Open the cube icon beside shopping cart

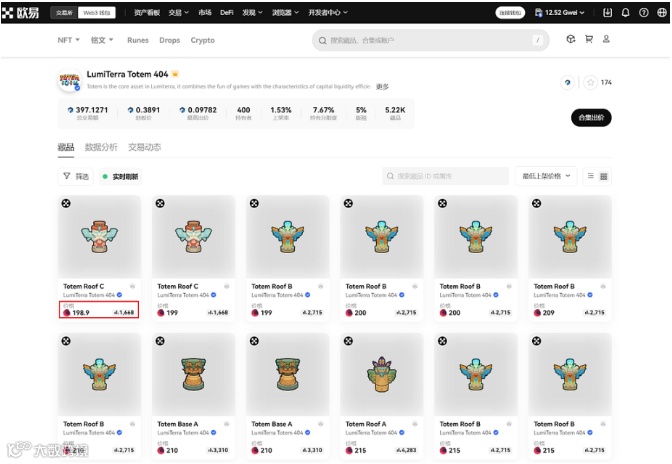point(570,39)
